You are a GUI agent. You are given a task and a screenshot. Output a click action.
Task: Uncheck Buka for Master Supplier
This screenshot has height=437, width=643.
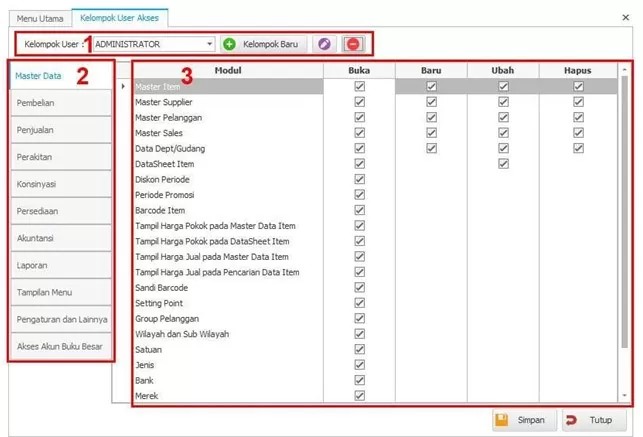(359, 102)
